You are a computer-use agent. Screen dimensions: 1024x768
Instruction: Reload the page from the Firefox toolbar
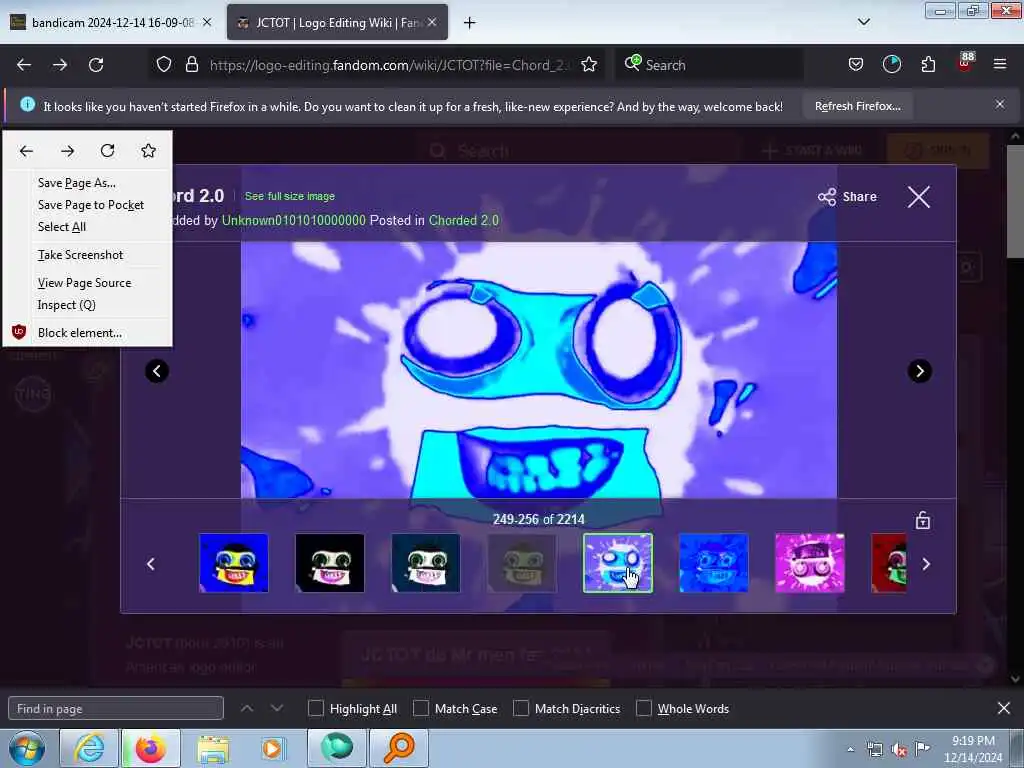click(96, 65)
